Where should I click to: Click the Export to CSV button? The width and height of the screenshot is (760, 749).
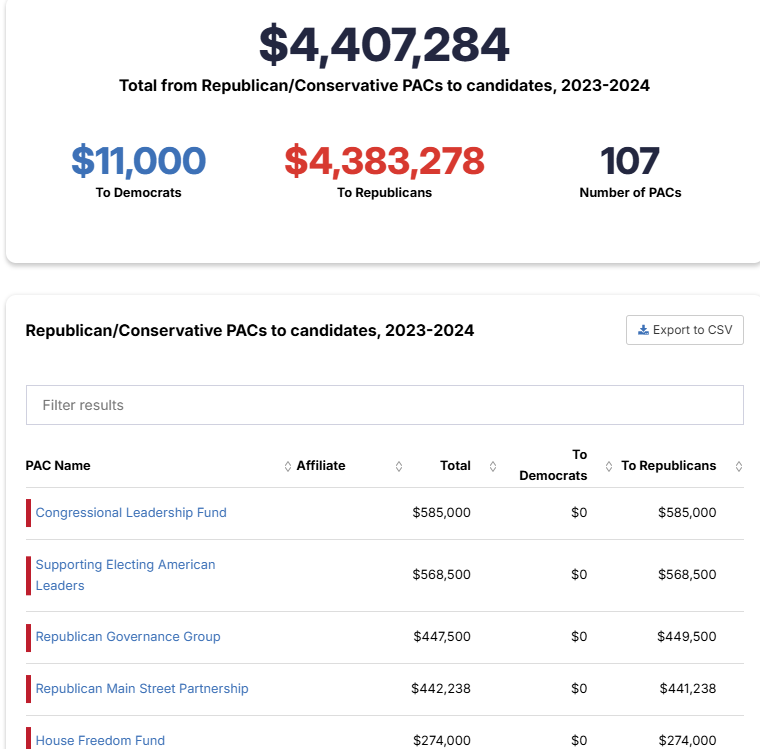pos(684,330)
